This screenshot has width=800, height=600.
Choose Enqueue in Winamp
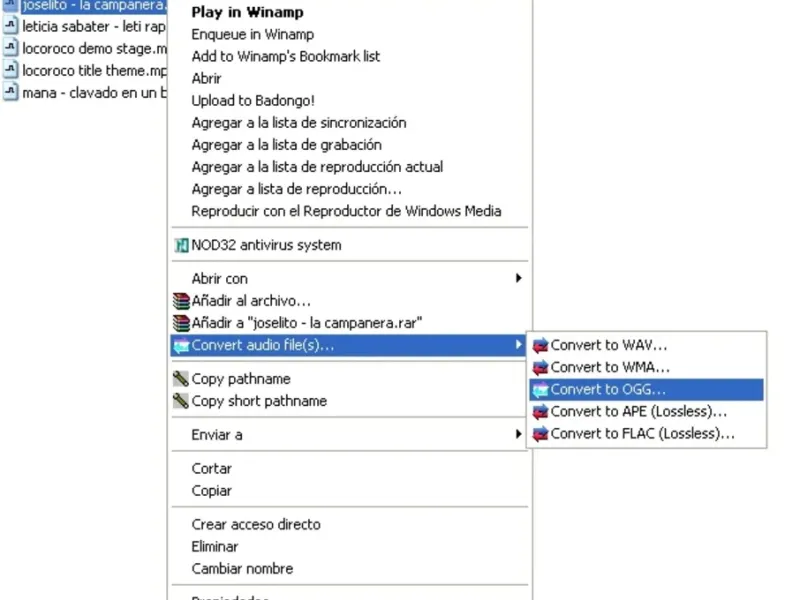252,35
